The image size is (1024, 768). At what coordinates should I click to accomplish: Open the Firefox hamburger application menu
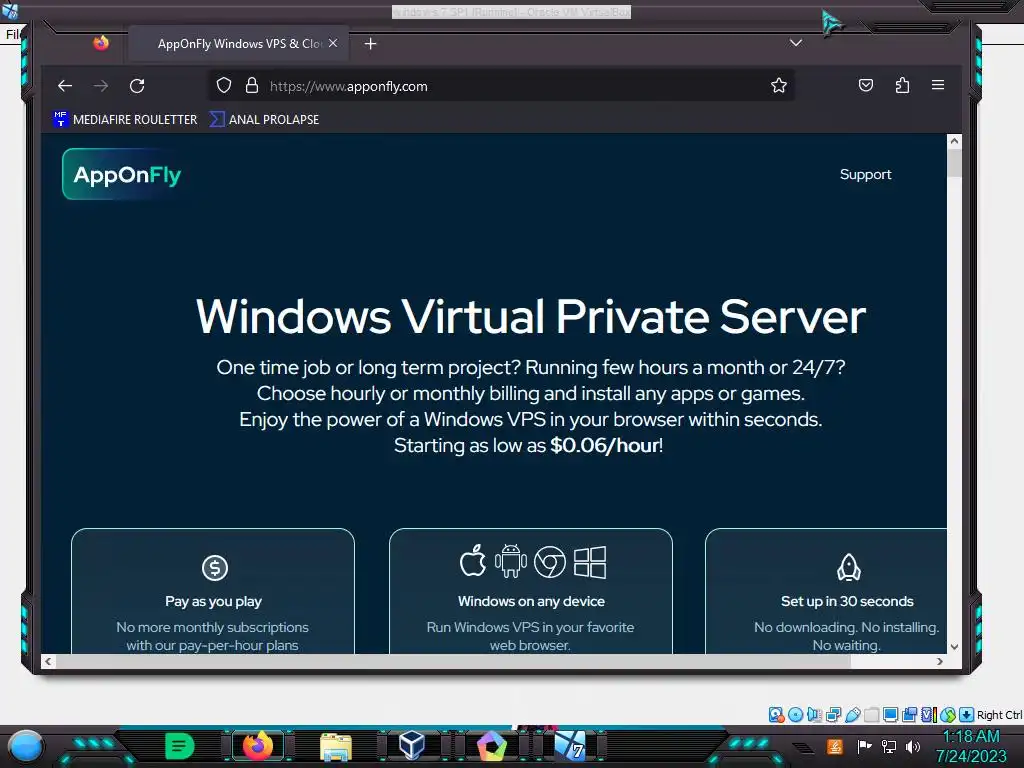[938, 85]
